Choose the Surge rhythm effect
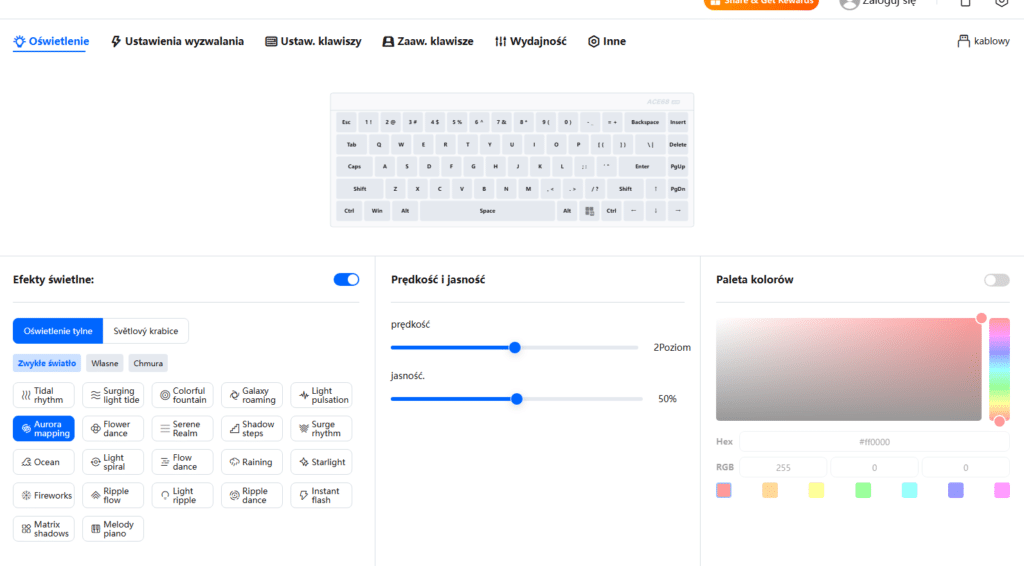 click(321, 428)
